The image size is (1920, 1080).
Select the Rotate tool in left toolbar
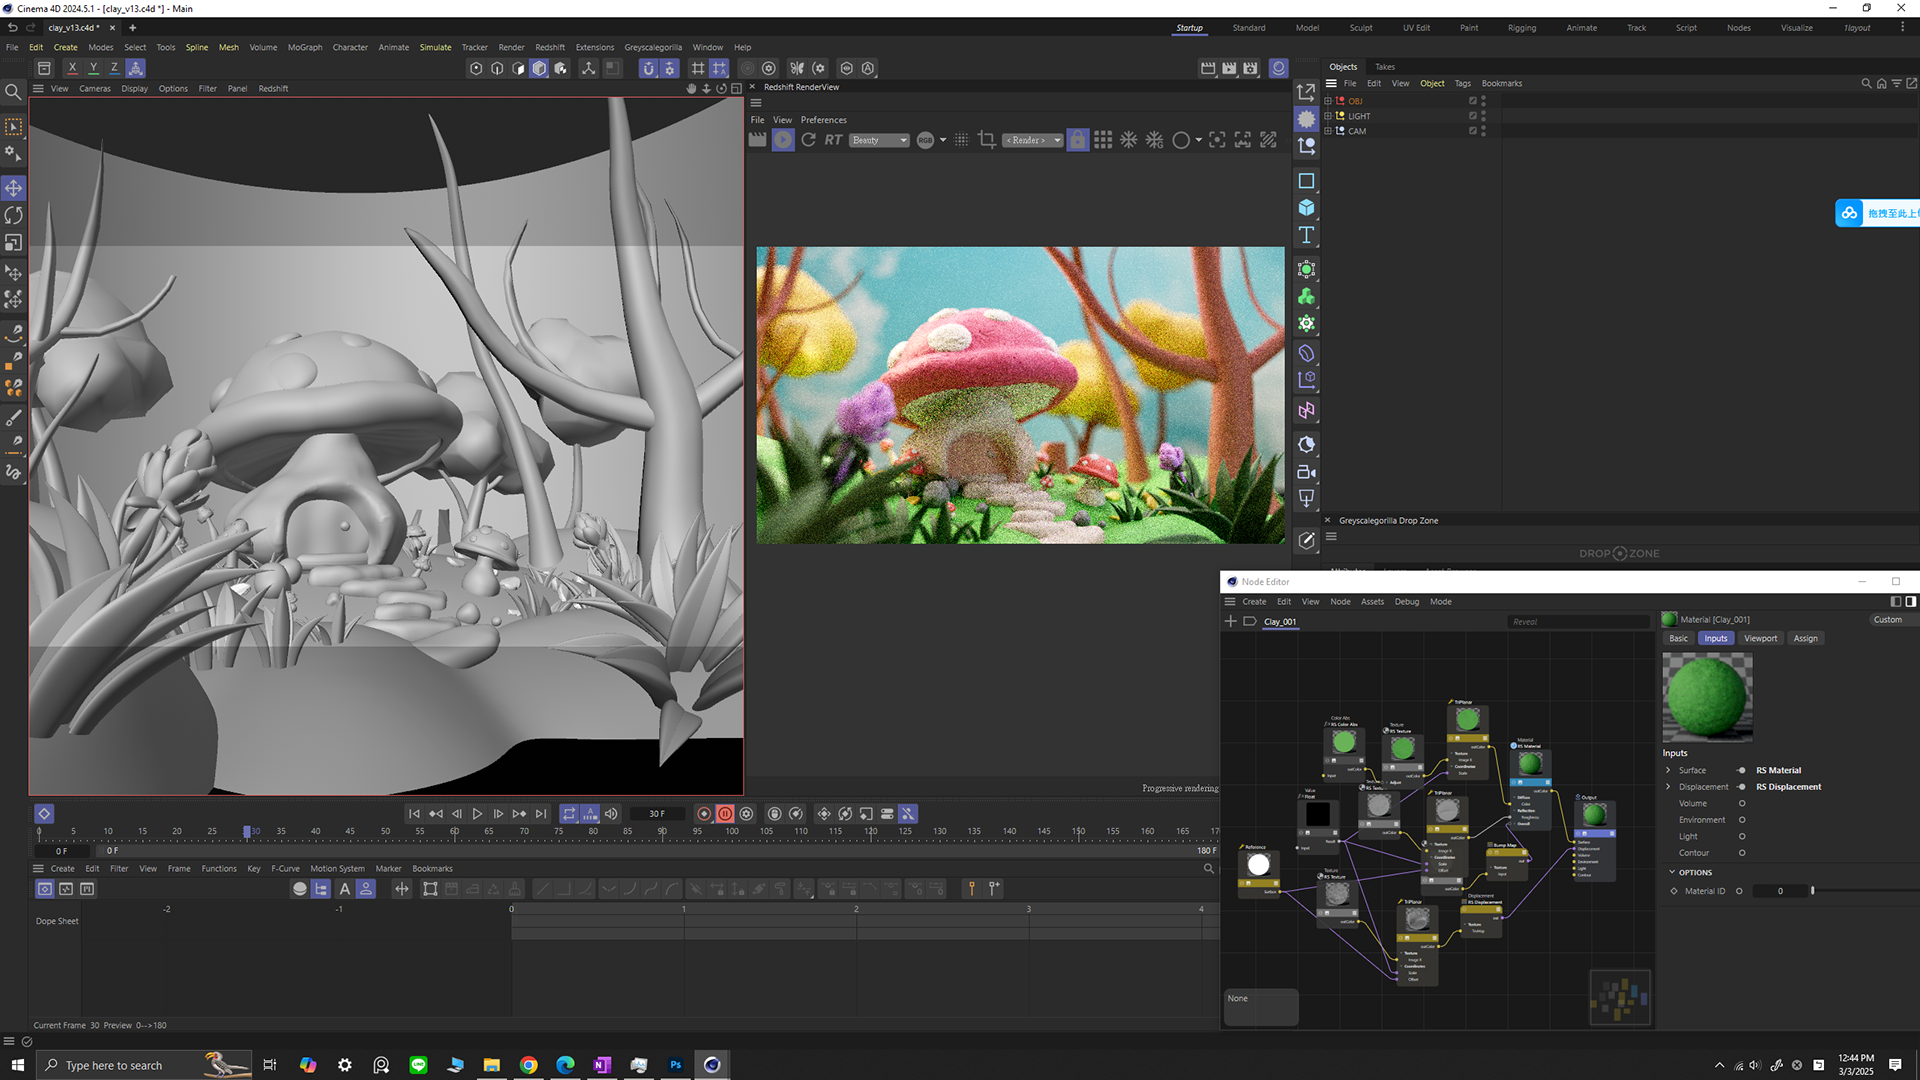click(14, 215)
